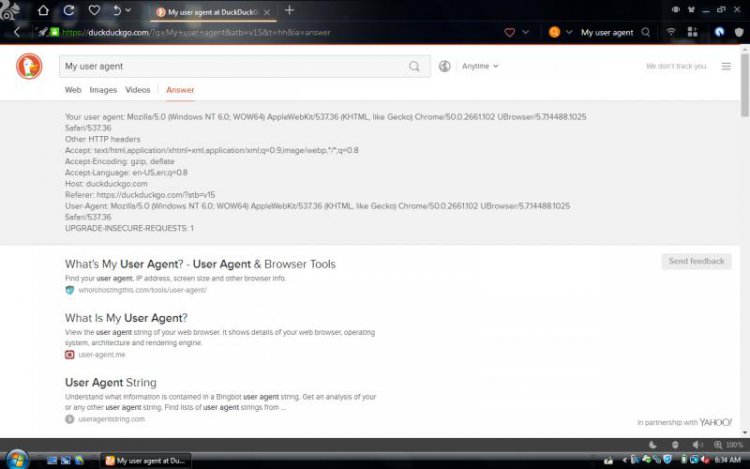This screenshot has width=750, height=469.
Task: Open the region globe selector
Action: click(x=444, y=66)
